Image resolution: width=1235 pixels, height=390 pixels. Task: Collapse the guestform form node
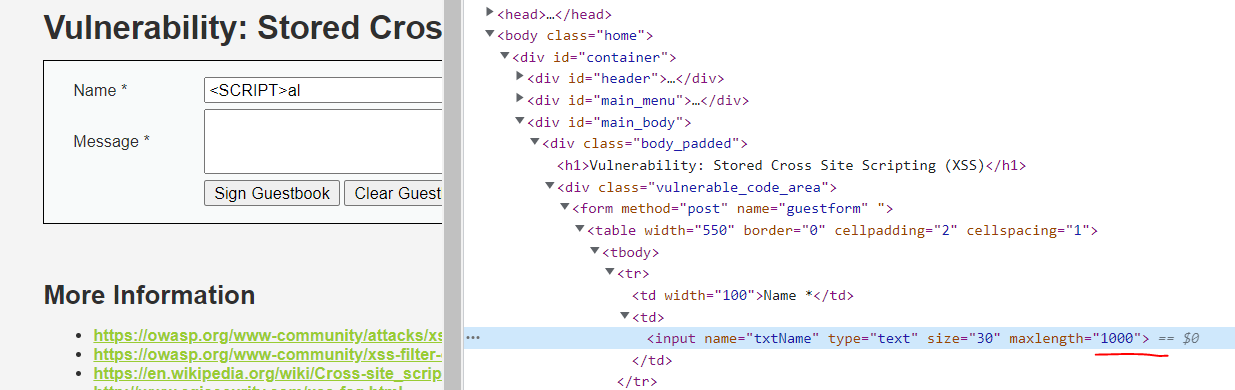pos(564,208)
